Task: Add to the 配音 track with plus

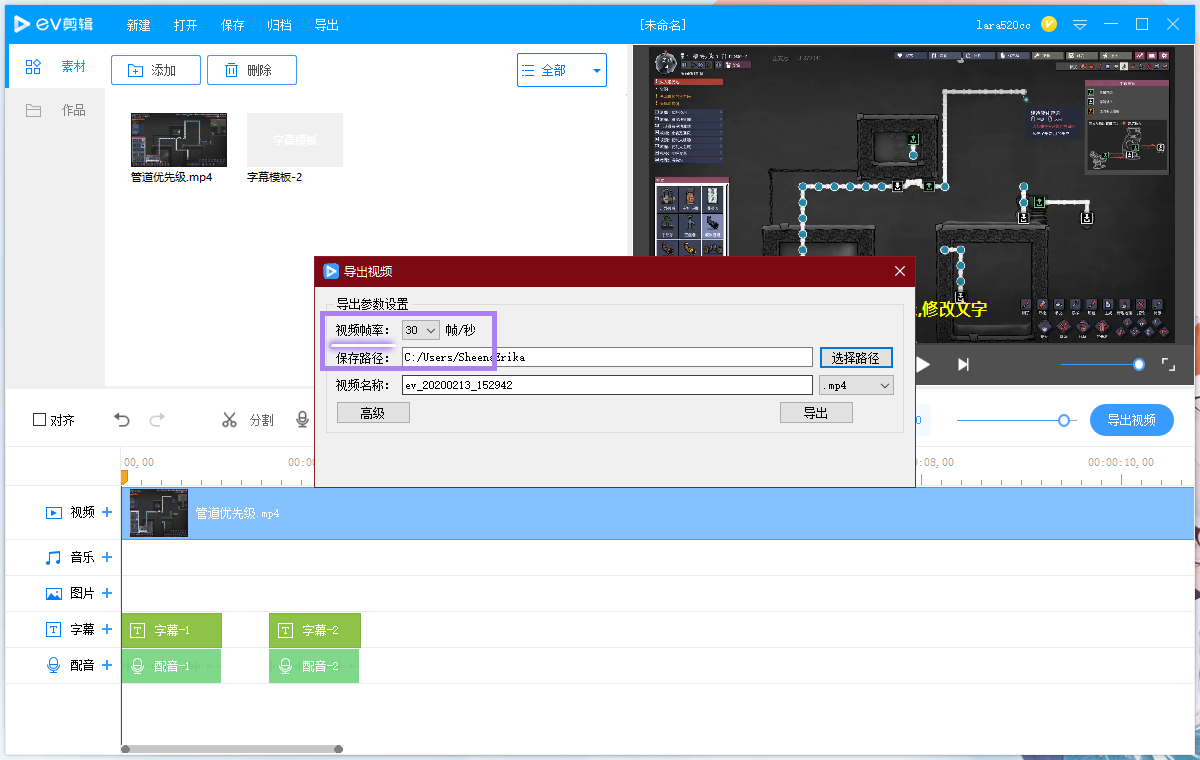Action: click(x=107, y=665)
